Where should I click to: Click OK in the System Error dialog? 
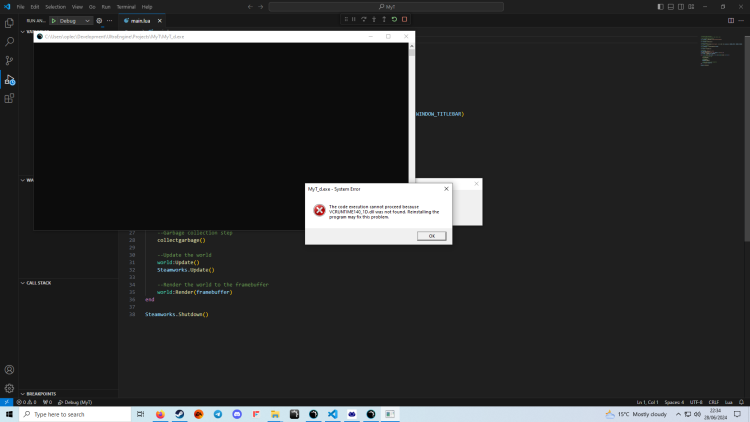(x=431, y=236)
